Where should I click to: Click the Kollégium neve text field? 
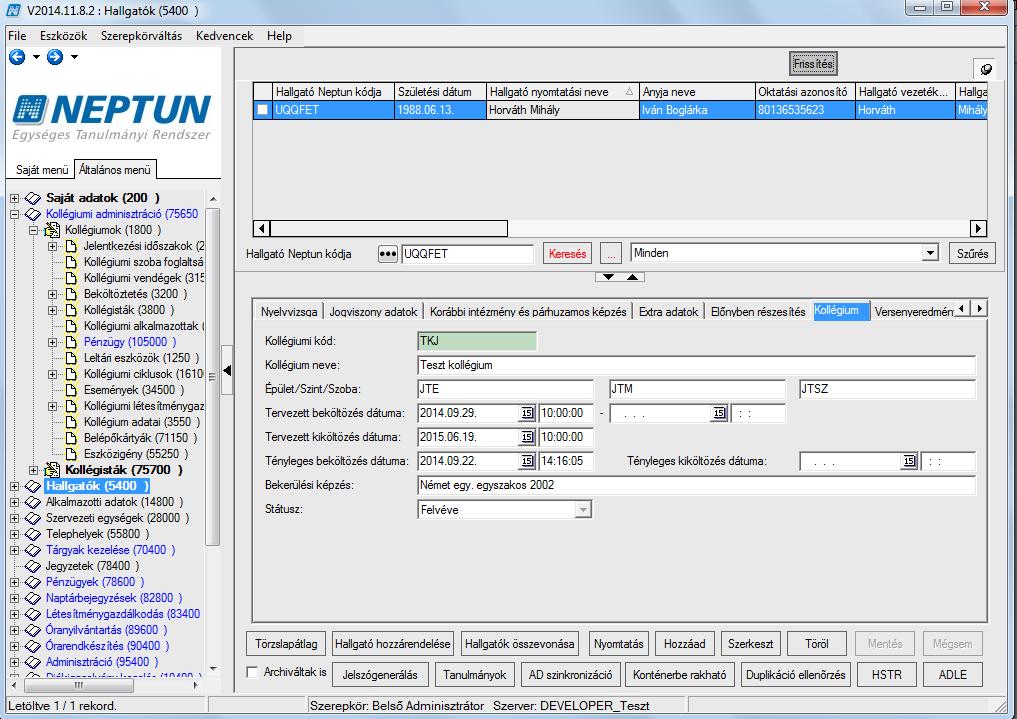point(697,365)
